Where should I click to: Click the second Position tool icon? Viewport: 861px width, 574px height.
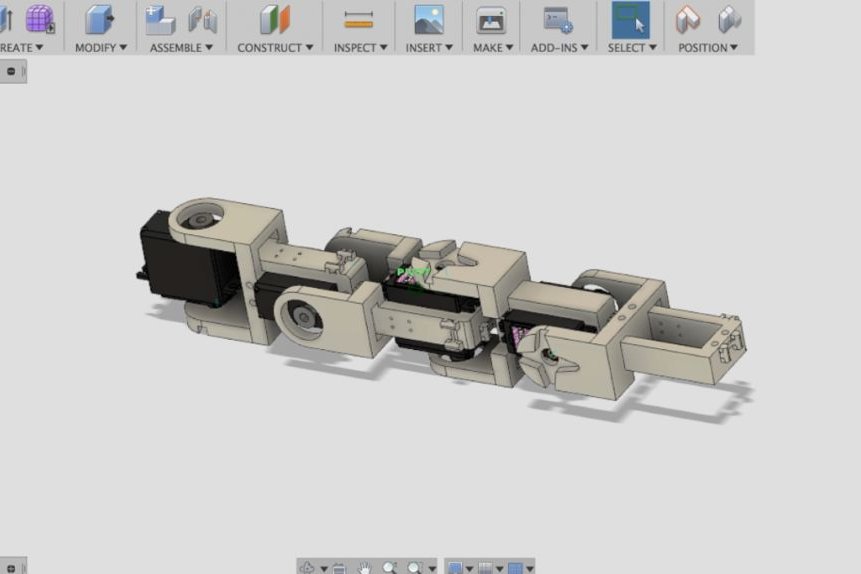[730, 19]
